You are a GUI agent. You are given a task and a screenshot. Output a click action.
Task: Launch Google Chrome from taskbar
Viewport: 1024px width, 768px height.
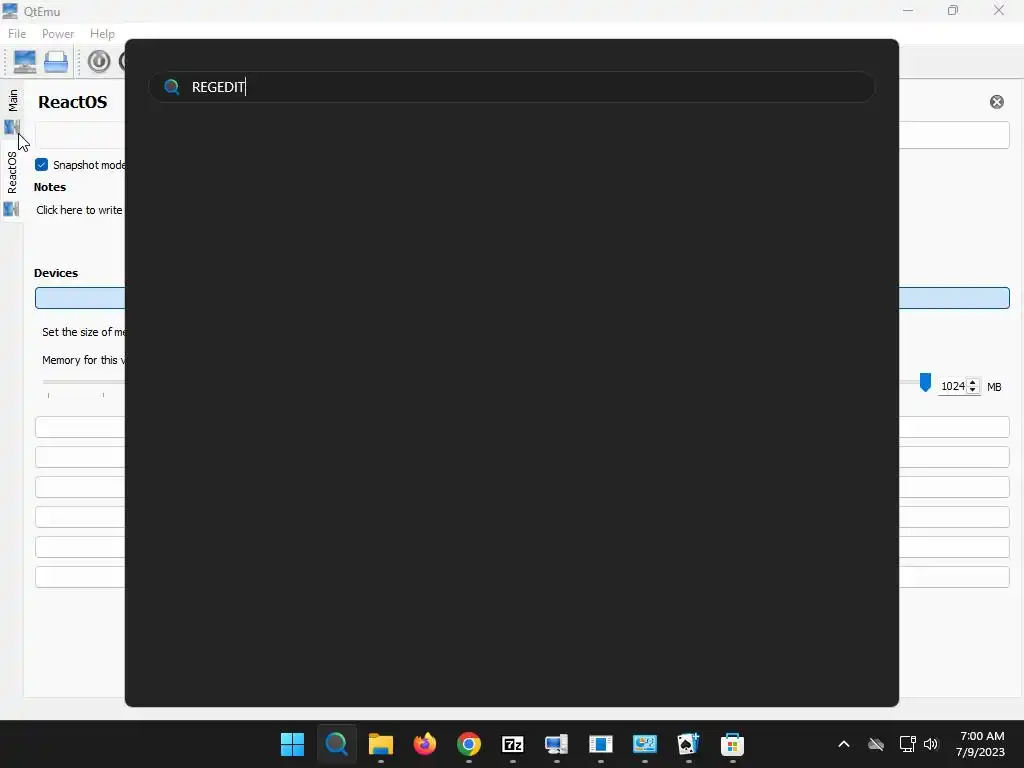(x=468, y=744)
